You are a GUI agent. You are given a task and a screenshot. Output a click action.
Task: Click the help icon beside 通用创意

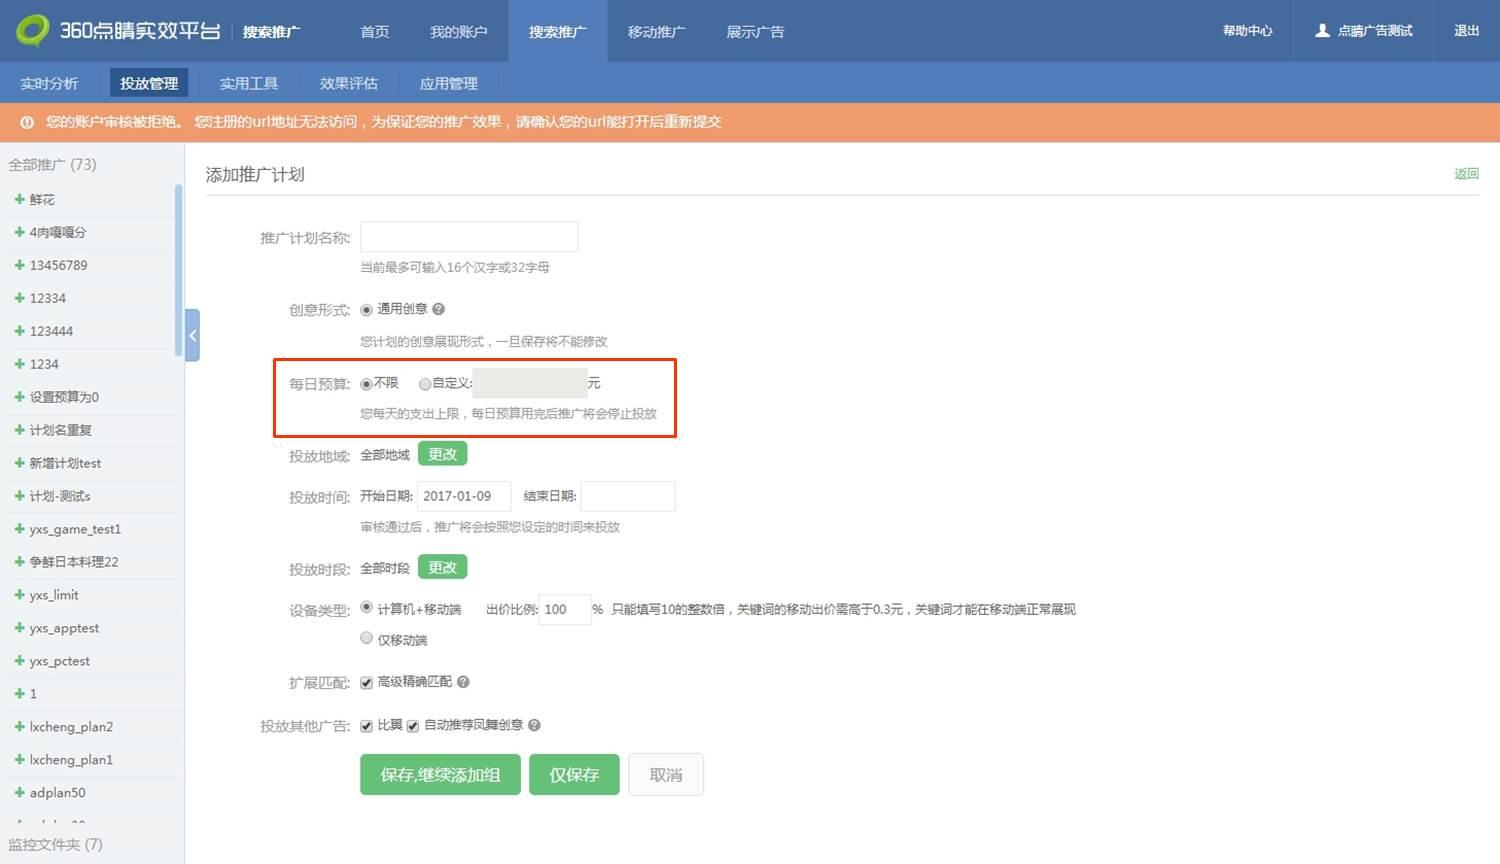[438, 310]
